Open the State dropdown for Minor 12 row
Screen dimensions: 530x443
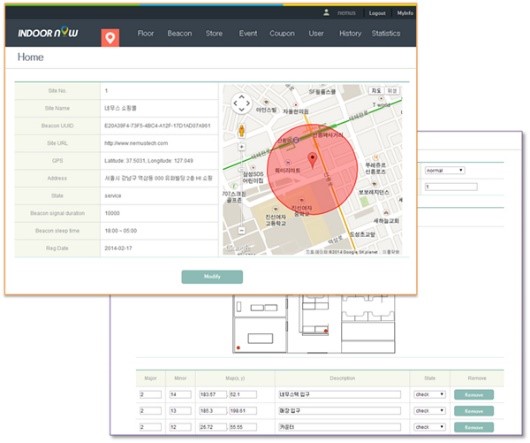[x=429, y=427]
